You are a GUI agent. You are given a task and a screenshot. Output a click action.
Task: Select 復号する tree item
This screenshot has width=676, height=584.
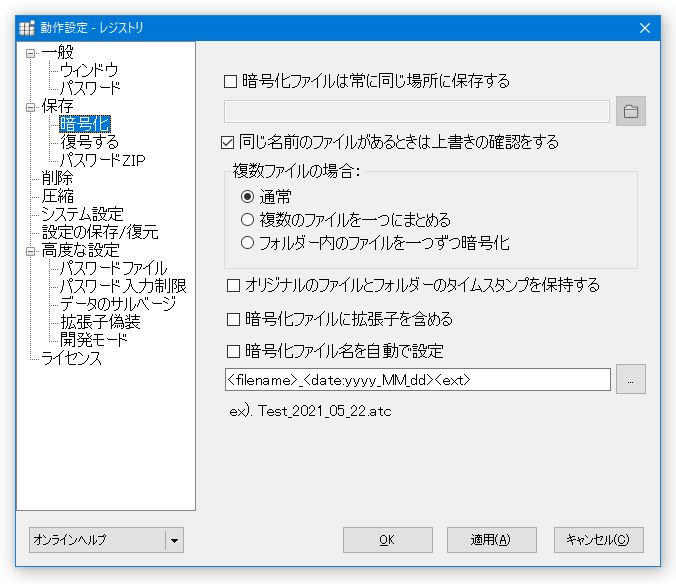[x=89, y=142]
